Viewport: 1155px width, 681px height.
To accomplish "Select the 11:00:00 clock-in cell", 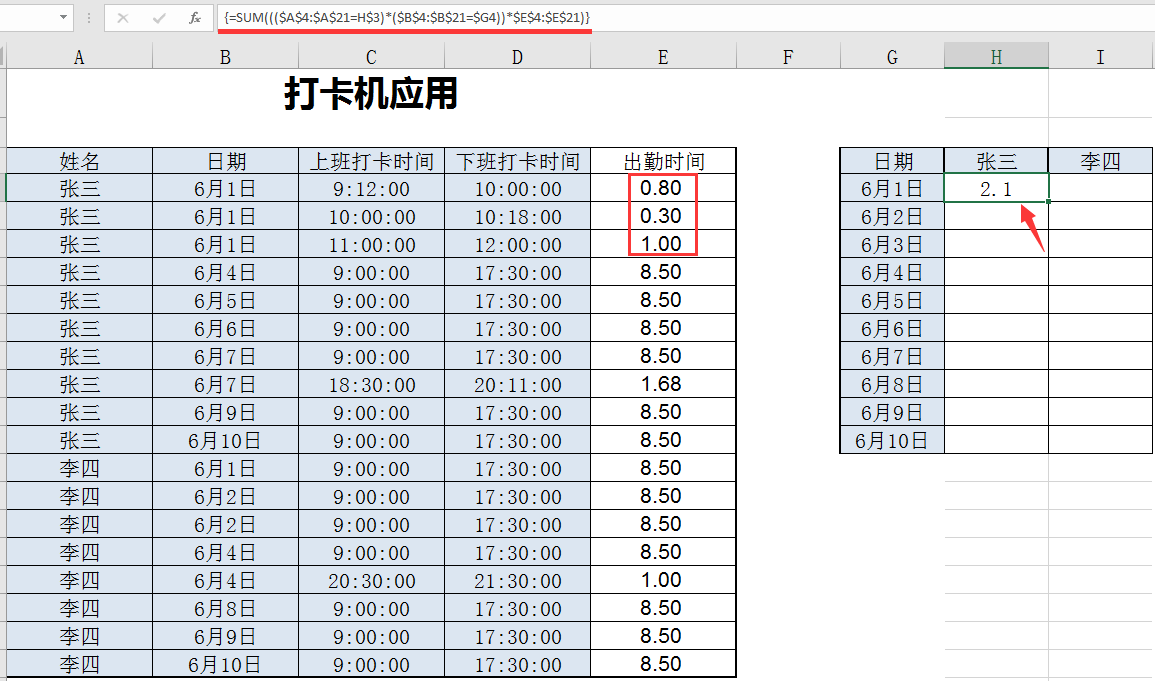I will click(371, 244).
